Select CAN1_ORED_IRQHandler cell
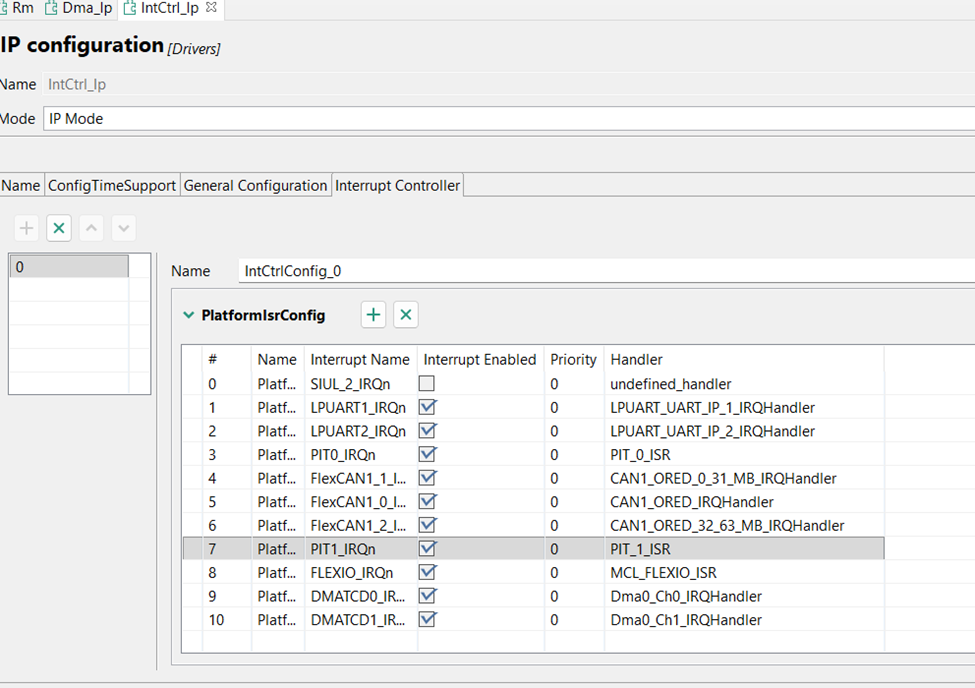The width and height of the screenshot is (975, 688). (x=743, y=502)
